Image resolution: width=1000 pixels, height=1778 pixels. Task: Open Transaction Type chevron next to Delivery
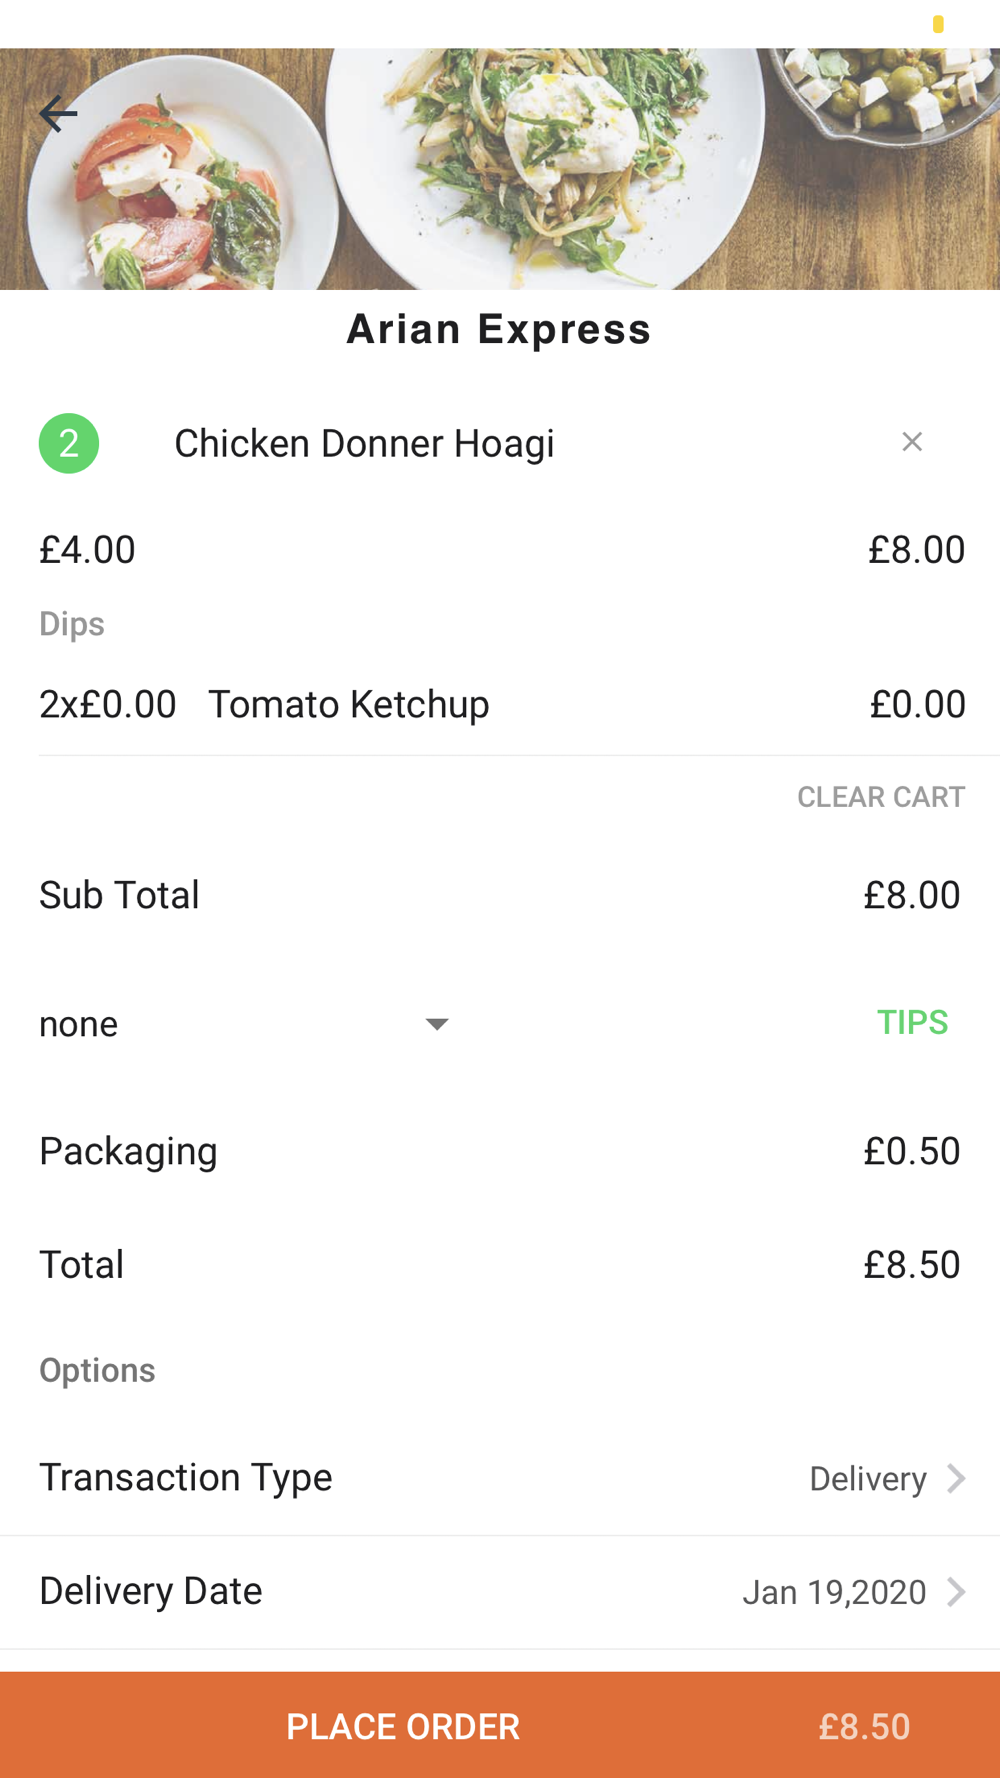[x=956, y=1478]
